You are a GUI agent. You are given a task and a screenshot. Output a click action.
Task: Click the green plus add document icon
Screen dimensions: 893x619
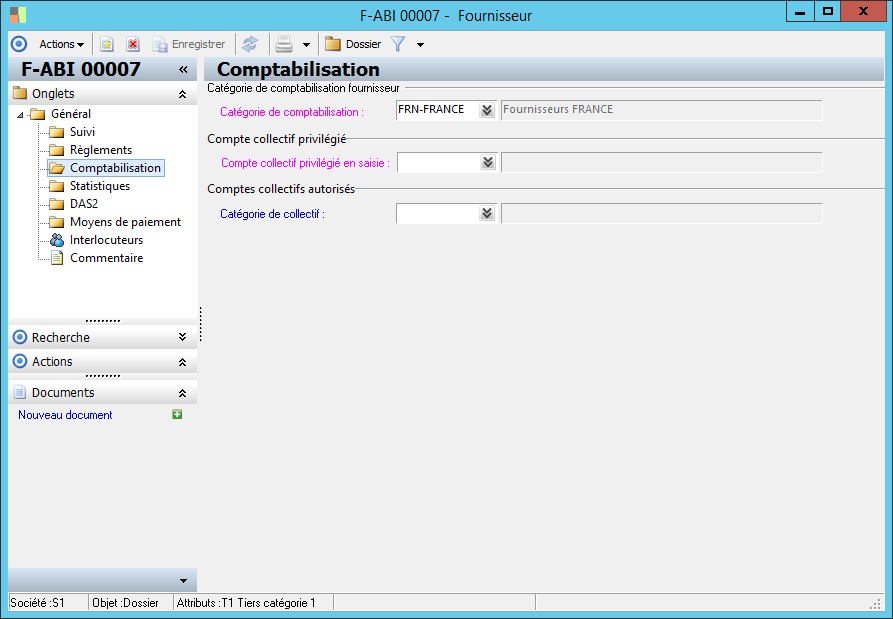click(177, 415)
